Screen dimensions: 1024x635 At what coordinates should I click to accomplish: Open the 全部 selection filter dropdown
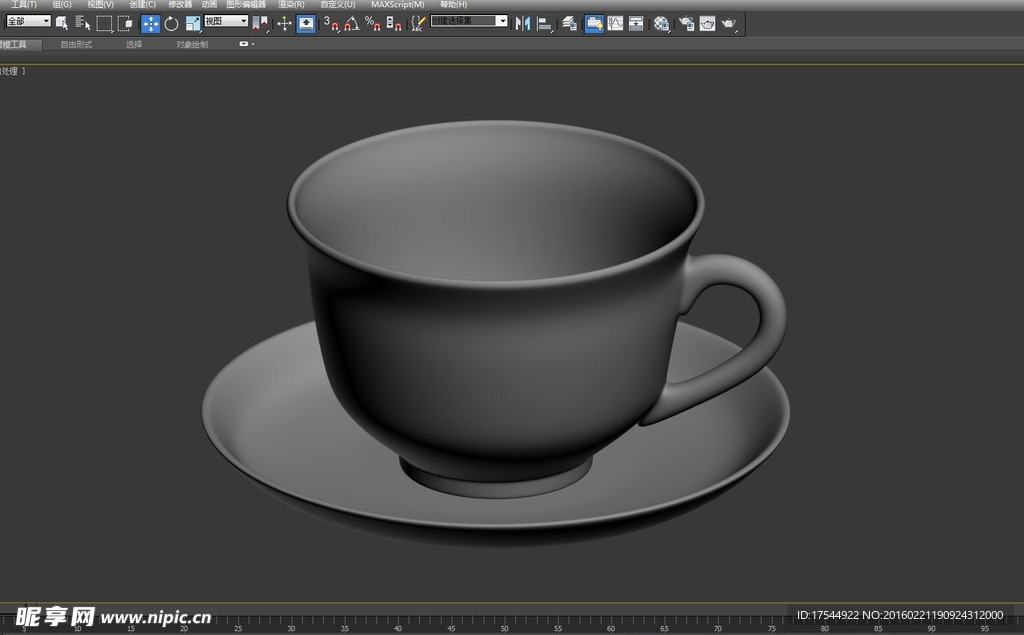click(28, 21)
